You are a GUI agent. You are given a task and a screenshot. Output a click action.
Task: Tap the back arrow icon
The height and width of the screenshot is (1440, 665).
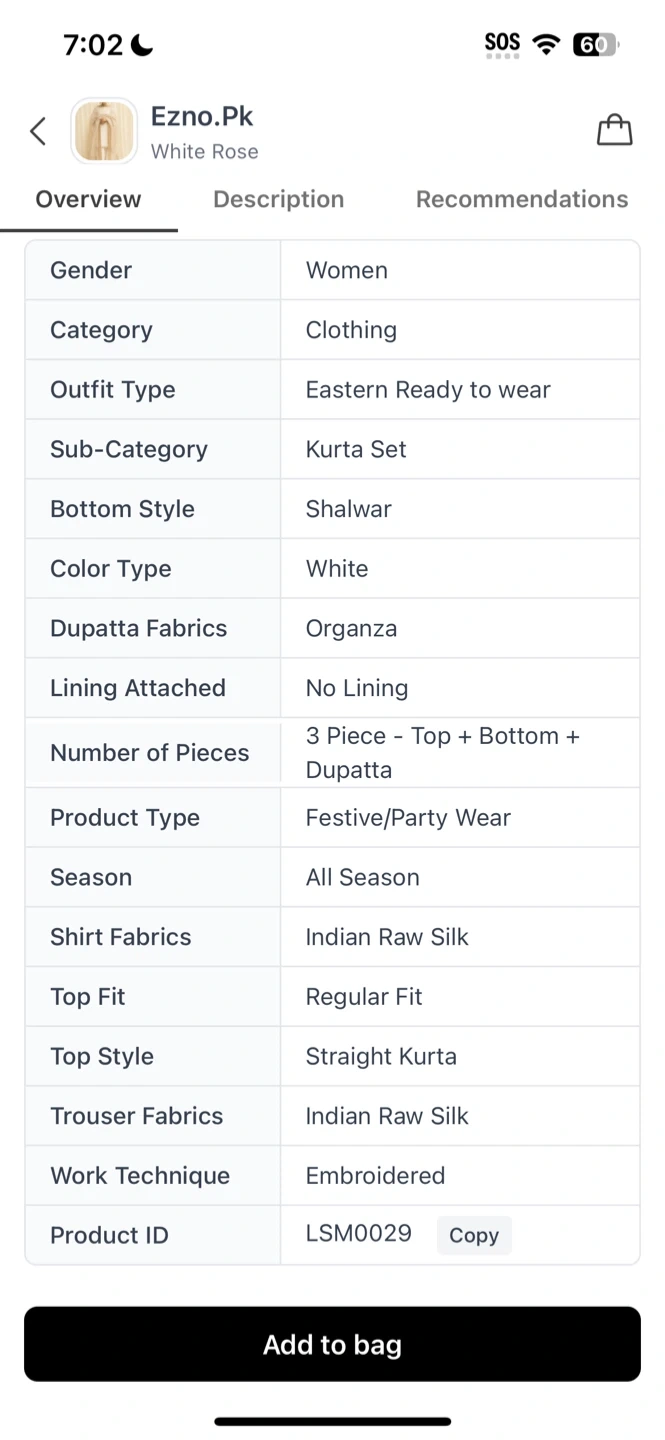point(38,131)
